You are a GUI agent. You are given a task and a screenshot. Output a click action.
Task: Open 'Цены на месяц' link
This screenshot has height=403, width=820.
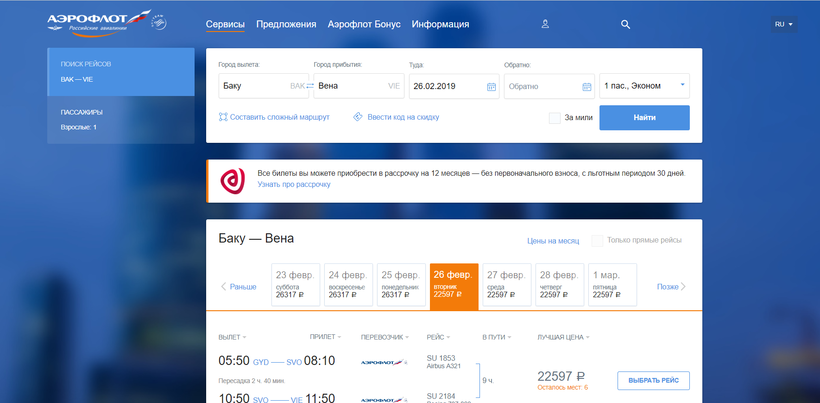point(553,241)
